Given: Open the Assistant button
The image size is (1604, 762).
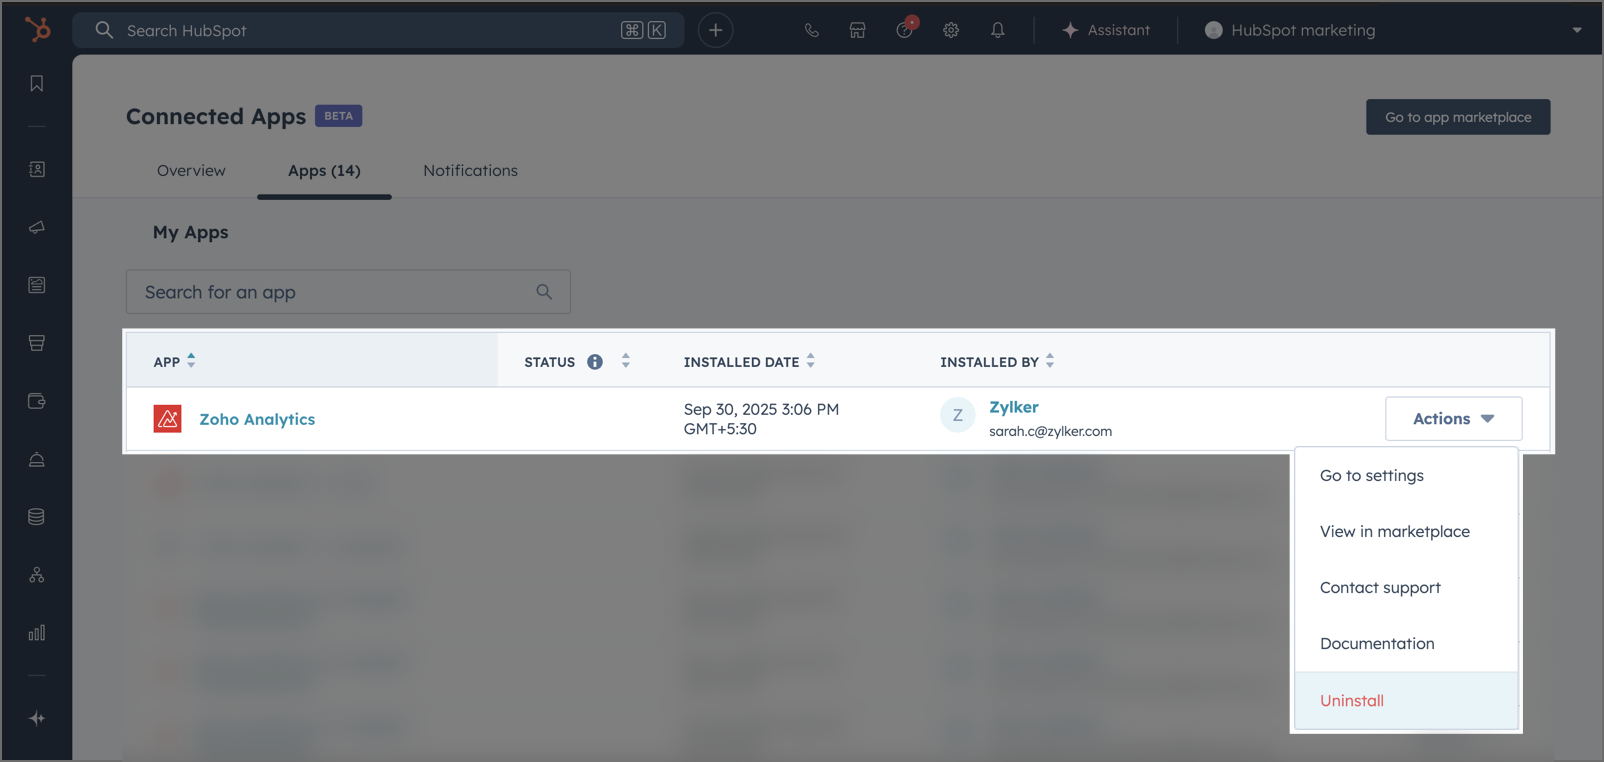Looking at the screenshot, I should tap(1106, 30).
